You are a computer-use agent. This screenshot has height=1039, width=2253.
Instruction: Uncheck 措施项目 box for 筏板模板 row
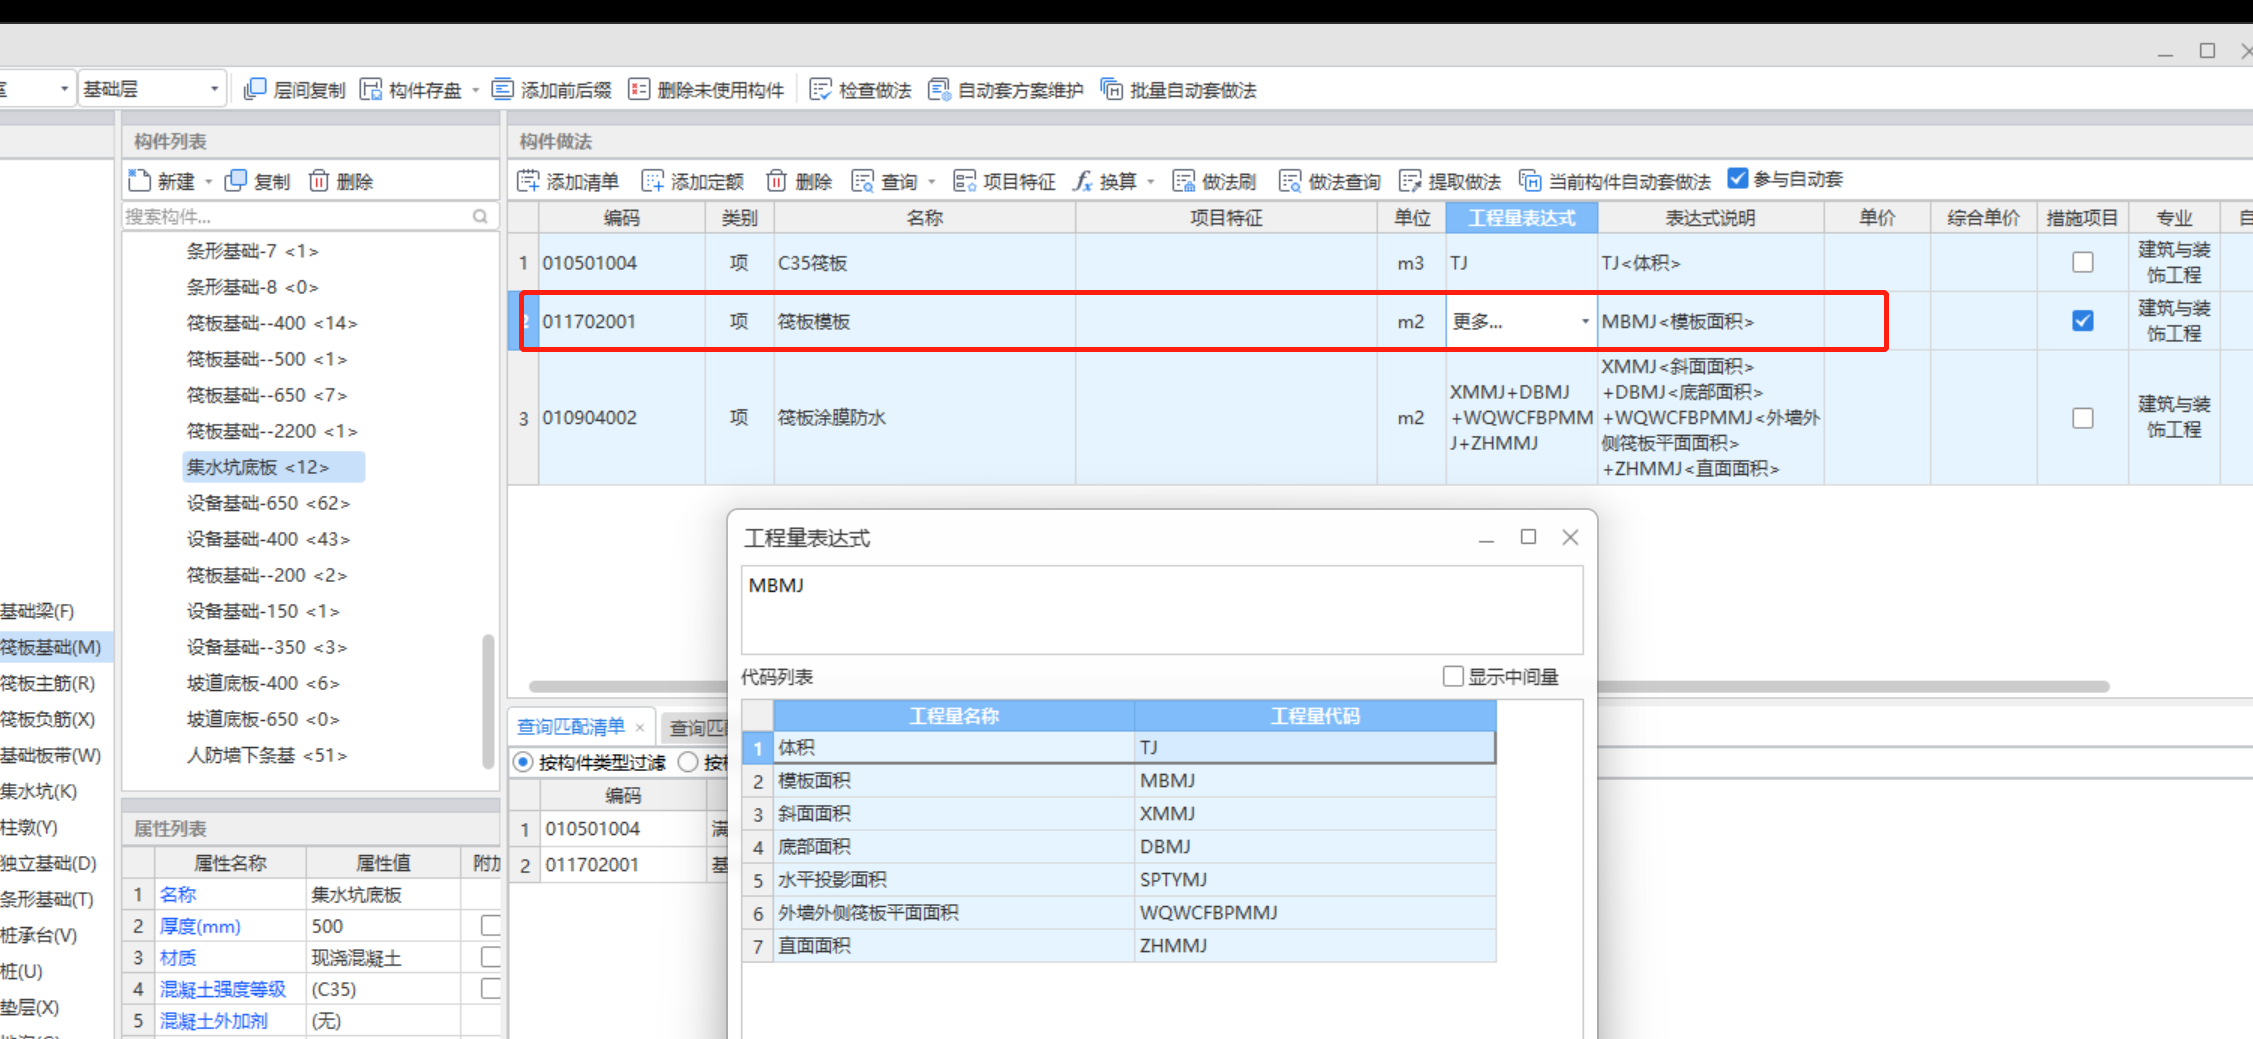click(x=2083, y=321)
